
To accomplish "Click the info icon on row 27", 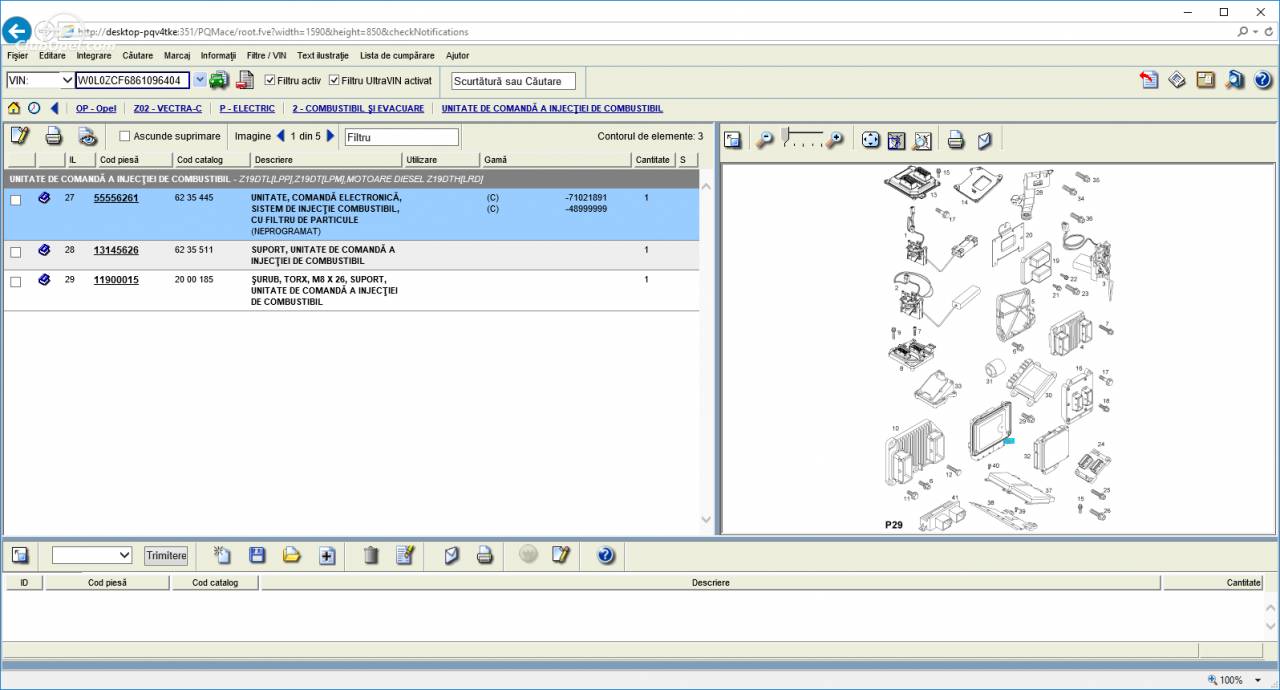I will (x=44, y=198).
